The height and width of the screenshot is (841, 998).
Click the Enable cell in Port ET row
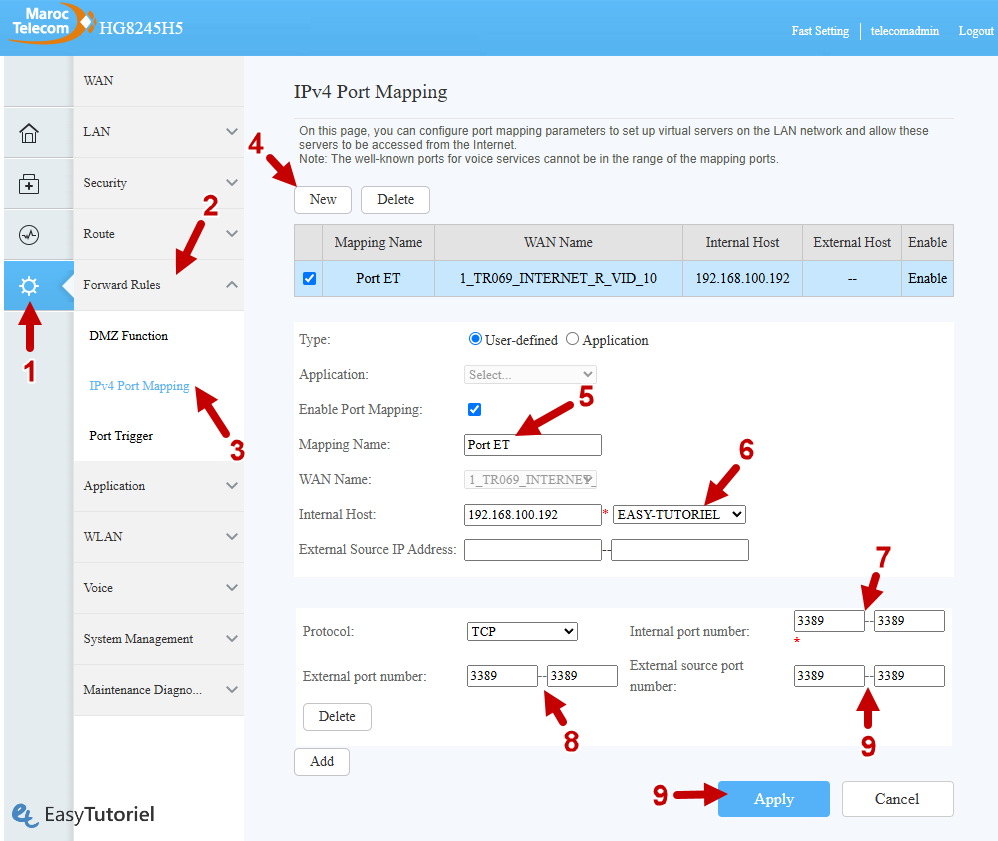click(927, 278)
